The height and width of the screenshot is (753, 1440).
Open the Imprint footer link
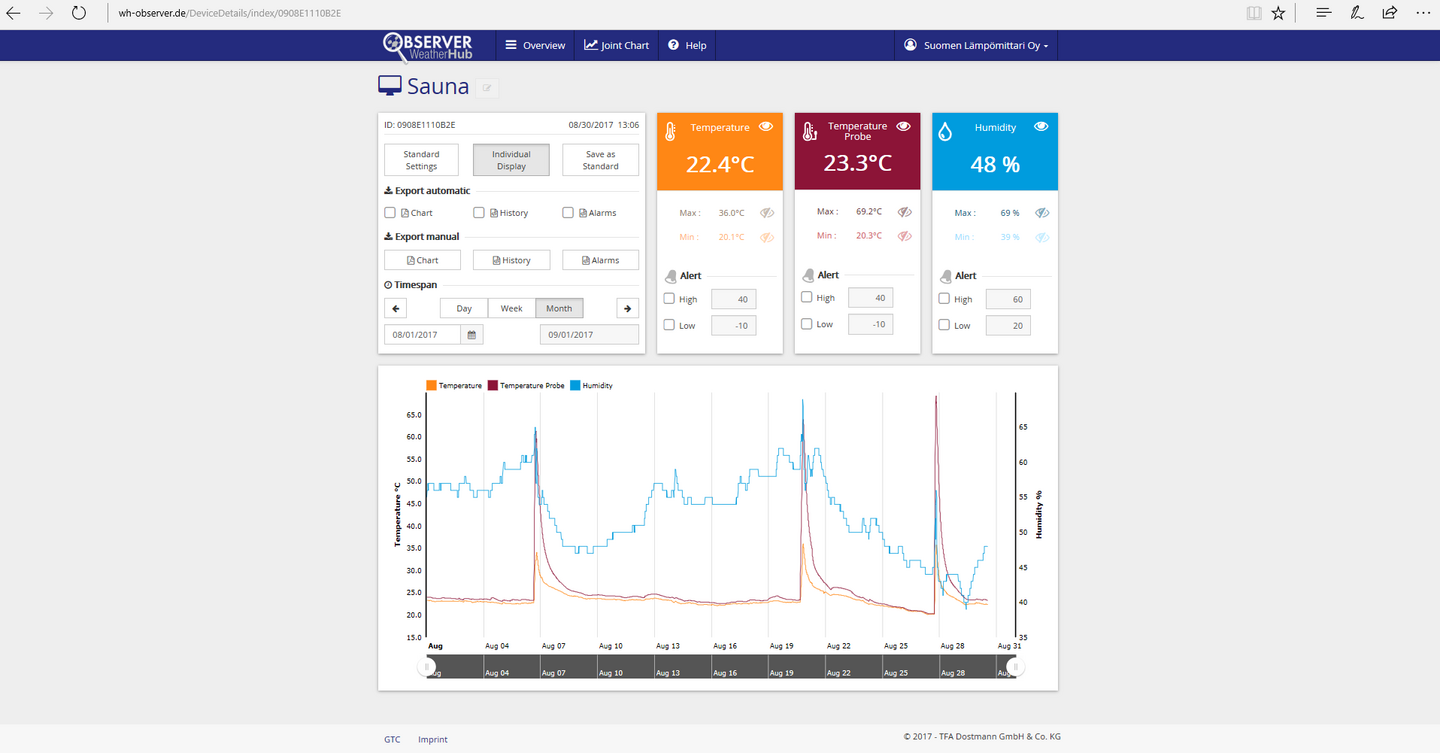coord(433,739)
